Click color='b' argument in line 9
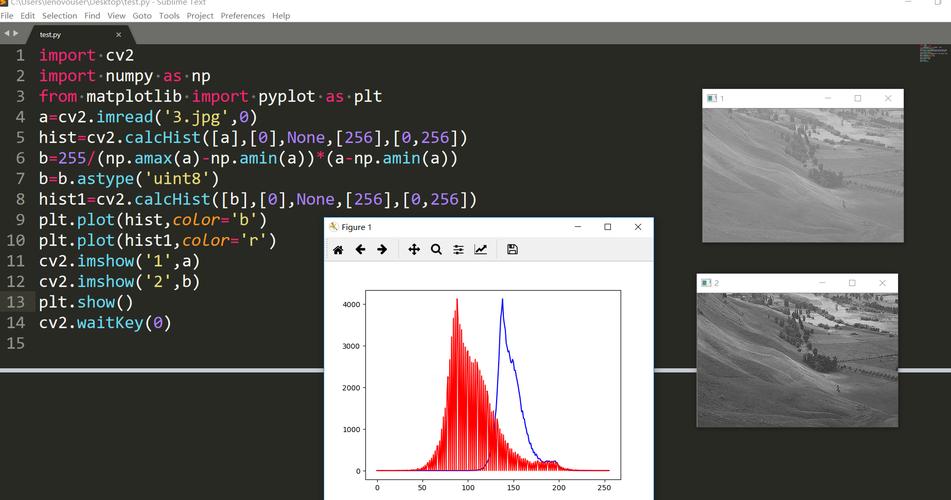Screen dimensions: 951x500 [215, 220]
